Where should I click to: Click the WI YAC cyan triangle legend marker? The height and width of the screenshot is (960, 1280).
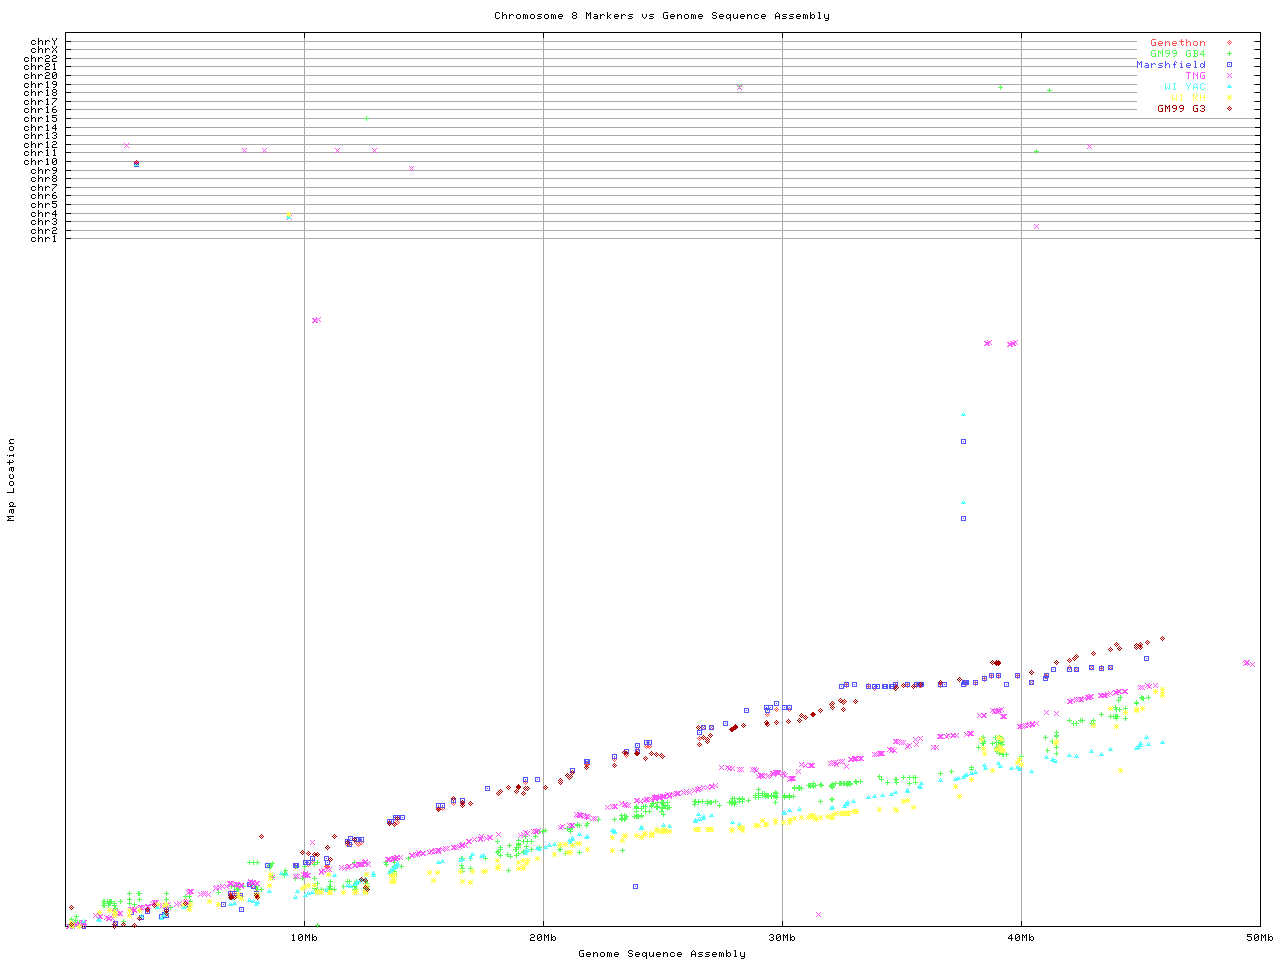[x=1229, y=87]
